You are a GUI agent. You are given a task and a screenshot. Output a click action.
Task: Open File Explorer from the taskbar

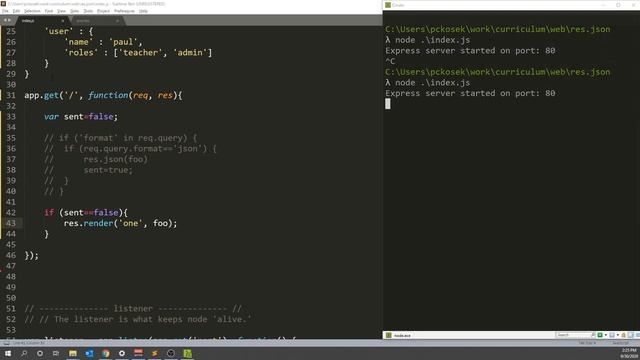pyautogui.click(x=73, y=353)
